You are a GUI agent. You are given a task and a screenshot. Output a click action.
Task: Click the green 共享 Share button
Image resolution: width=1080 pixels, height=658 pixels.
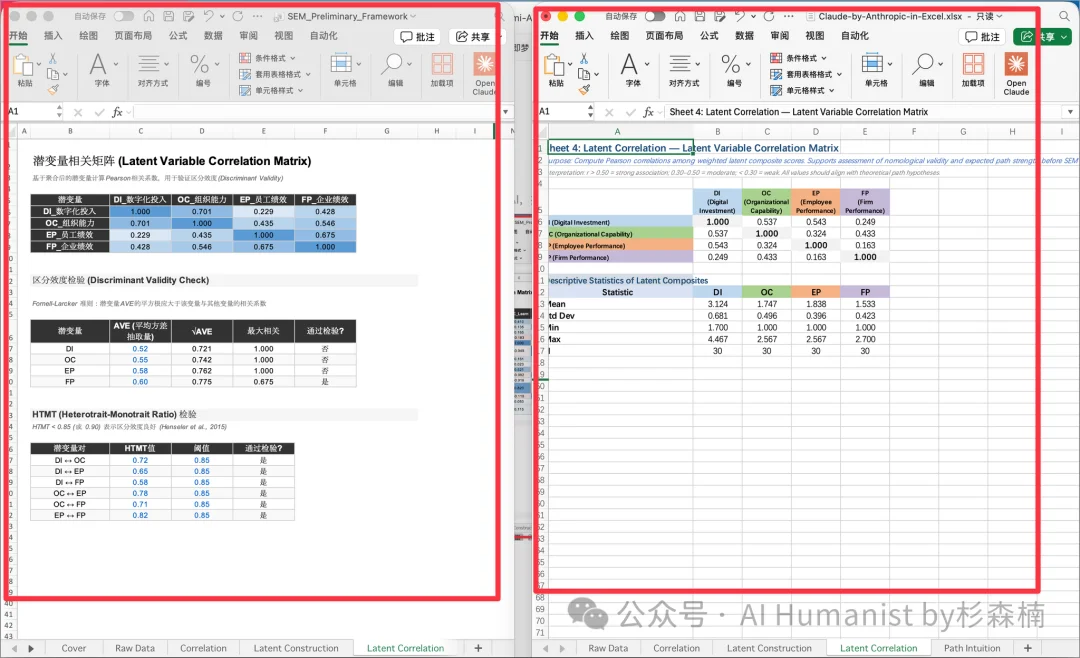point(1041,35)
